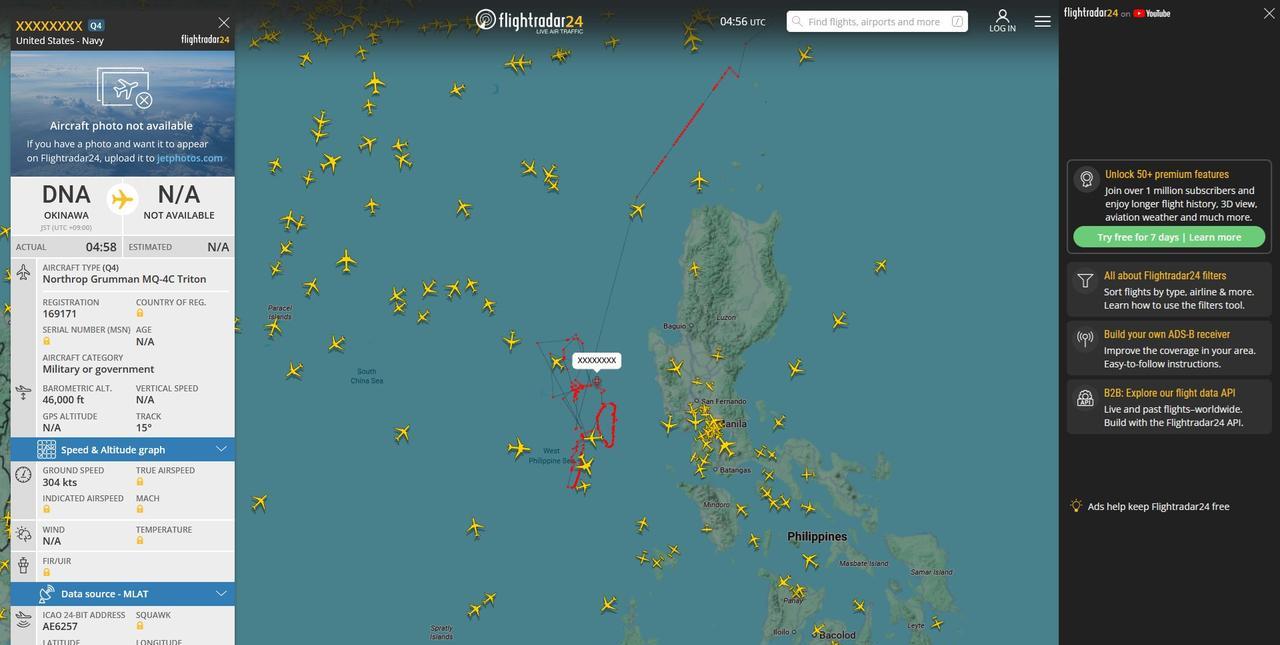Collapse the Data source - MLAT section

coord(222,593)
